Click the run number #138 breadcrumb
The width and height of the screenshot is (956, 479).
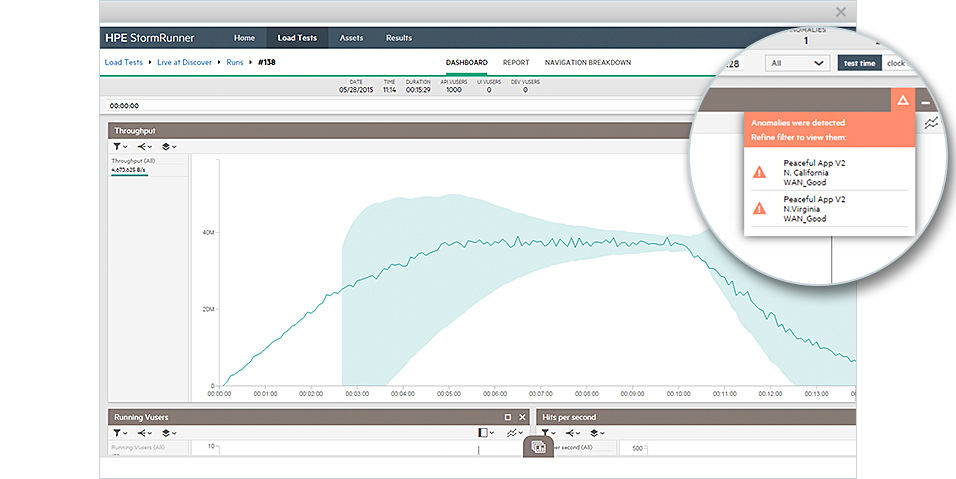pos(266,62)
